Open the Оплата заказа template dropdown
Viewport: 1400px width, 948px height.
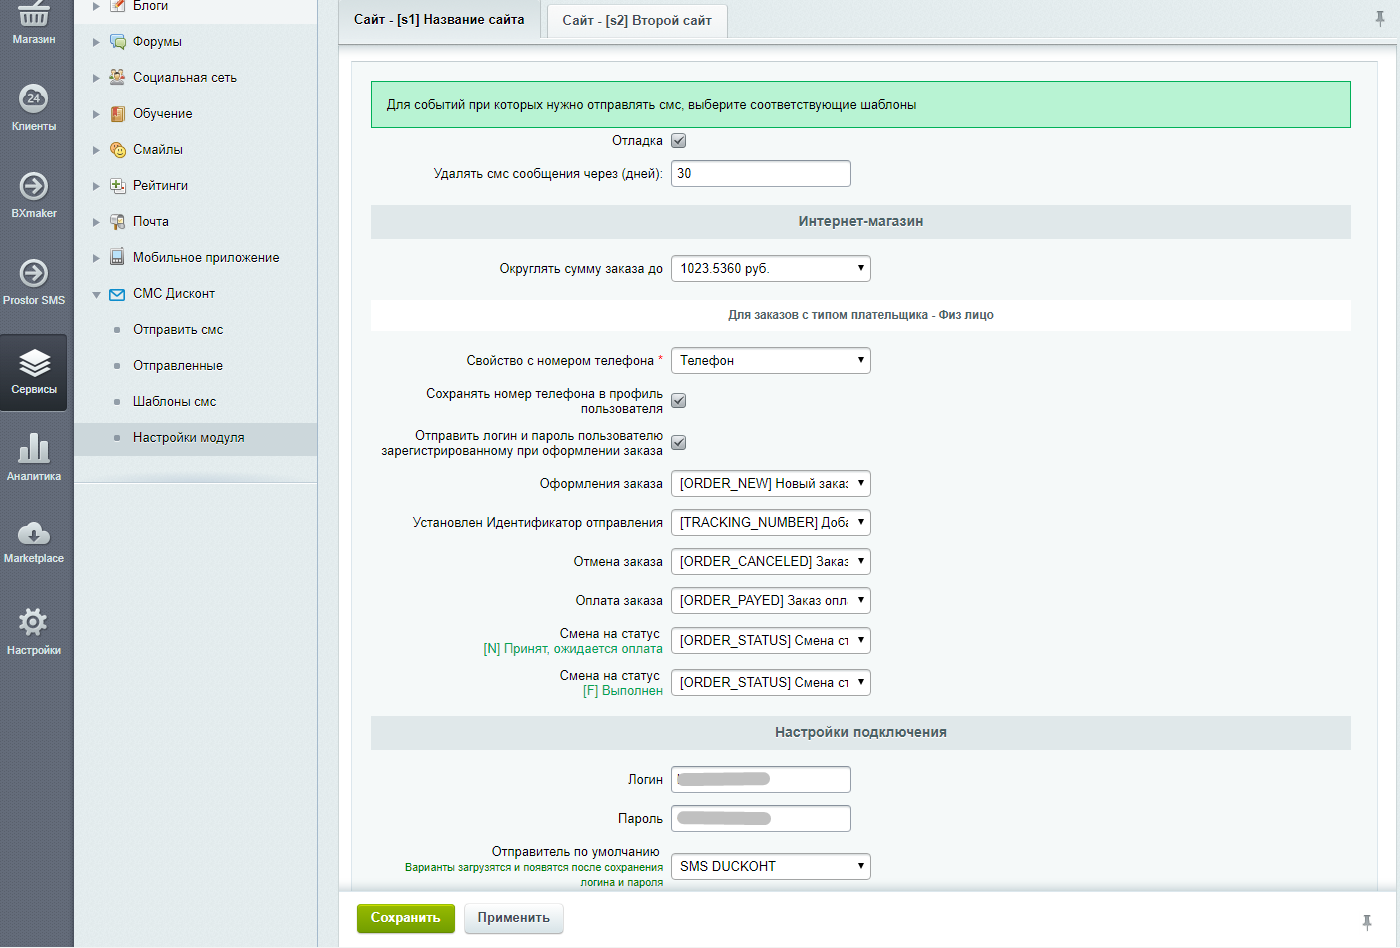pyautogui.click(x=770, y=601)
